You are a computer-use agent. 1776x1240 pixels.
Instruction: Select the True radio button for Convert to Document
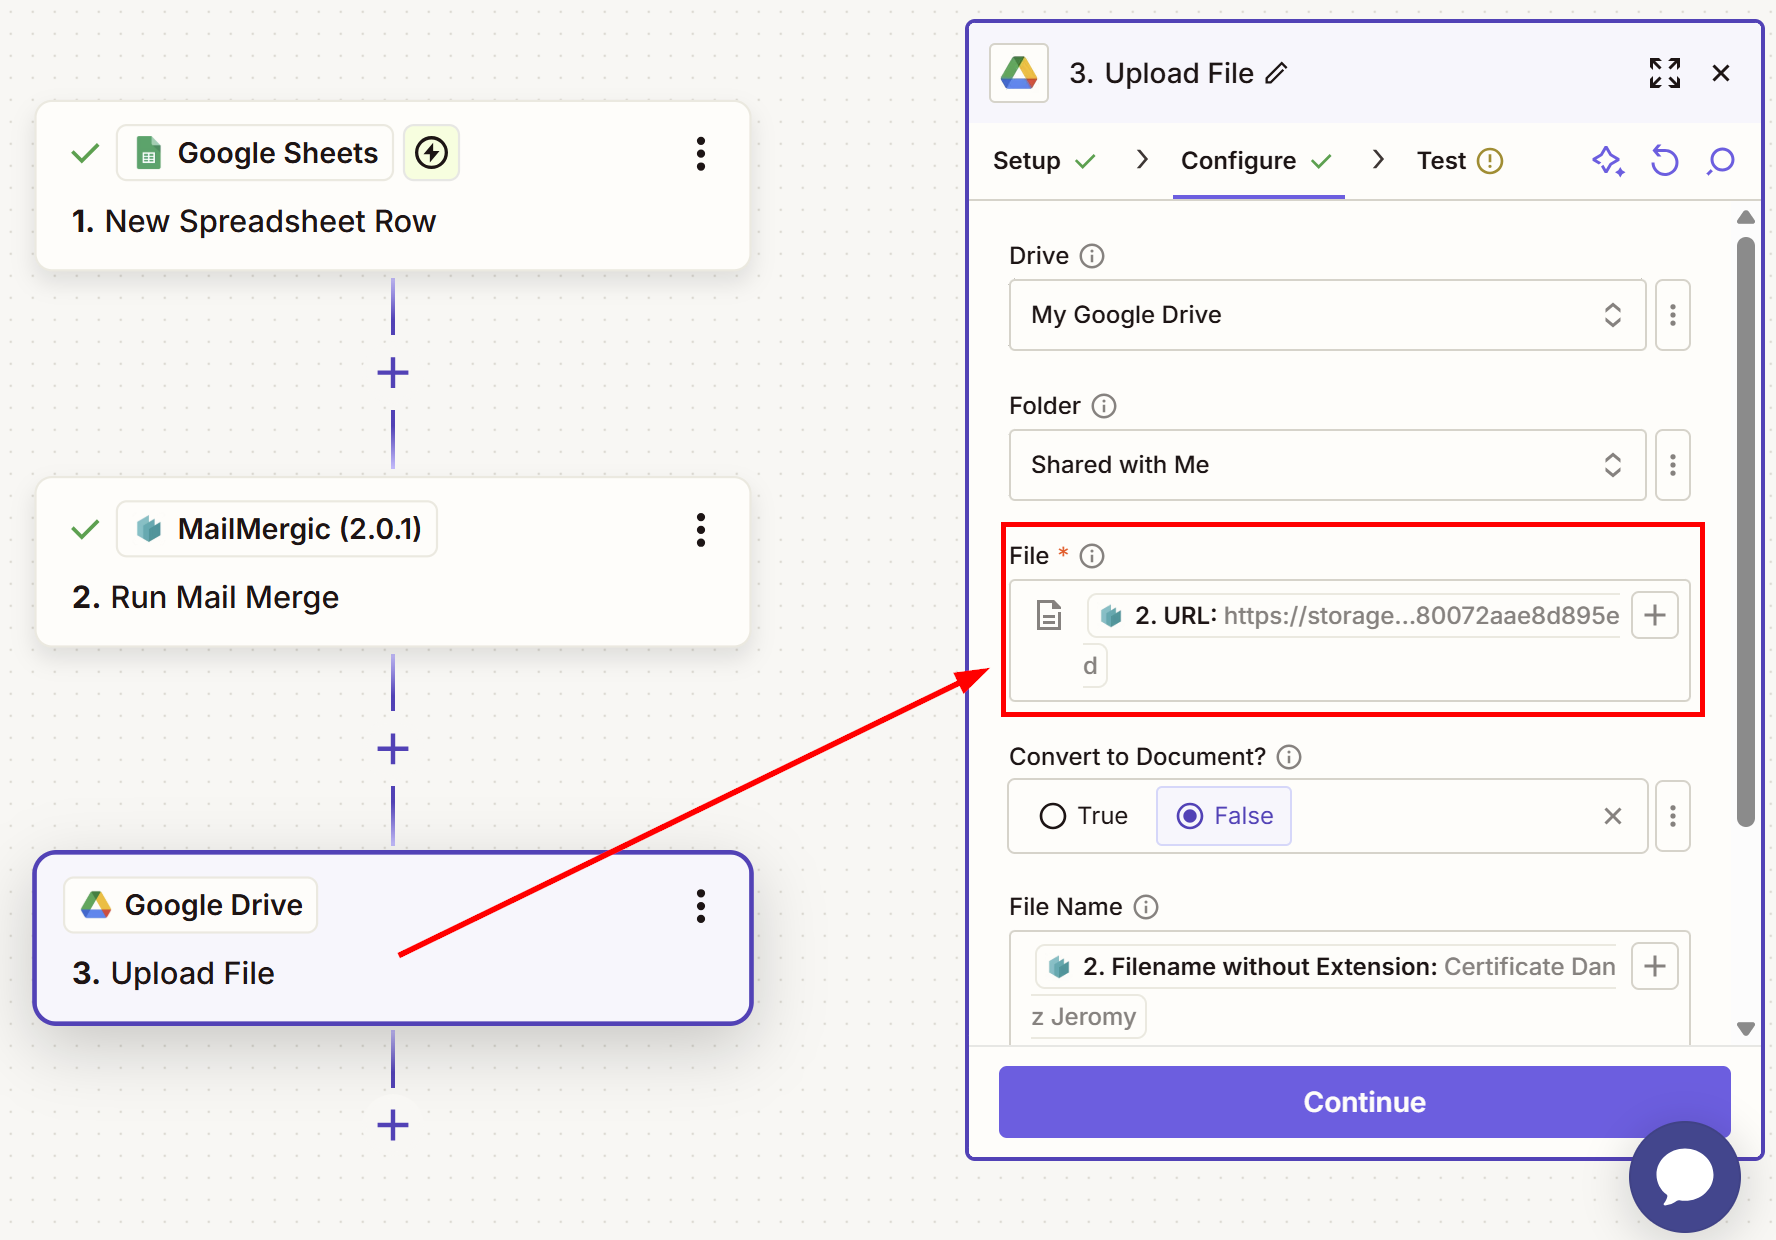(1052, 816)
